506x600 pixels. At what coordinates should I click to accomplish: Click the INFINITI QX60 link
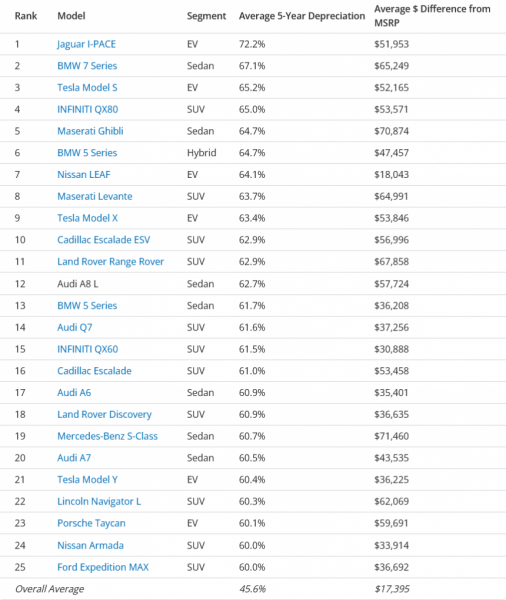[88, 349]
